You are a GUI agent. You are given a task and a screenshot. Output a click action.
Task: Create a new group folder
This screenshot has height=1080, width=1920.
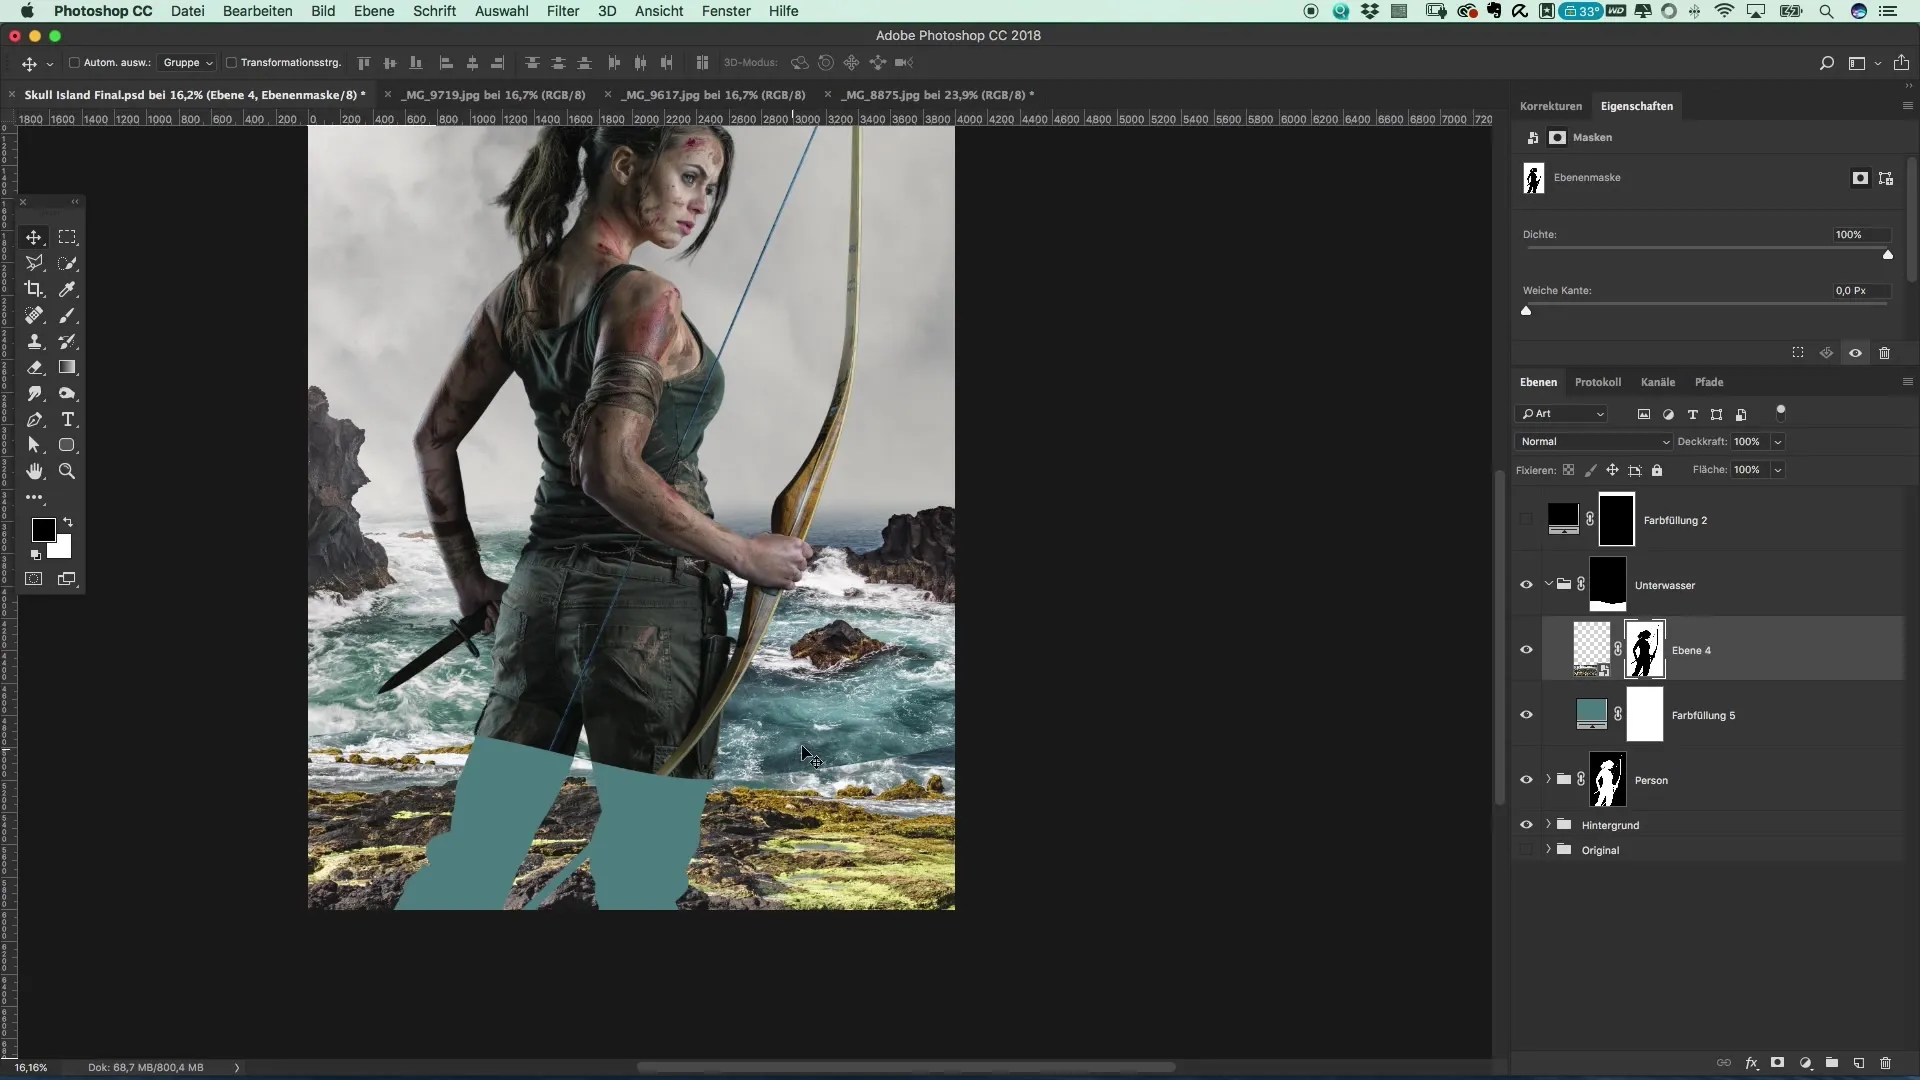(1831, 1063)
